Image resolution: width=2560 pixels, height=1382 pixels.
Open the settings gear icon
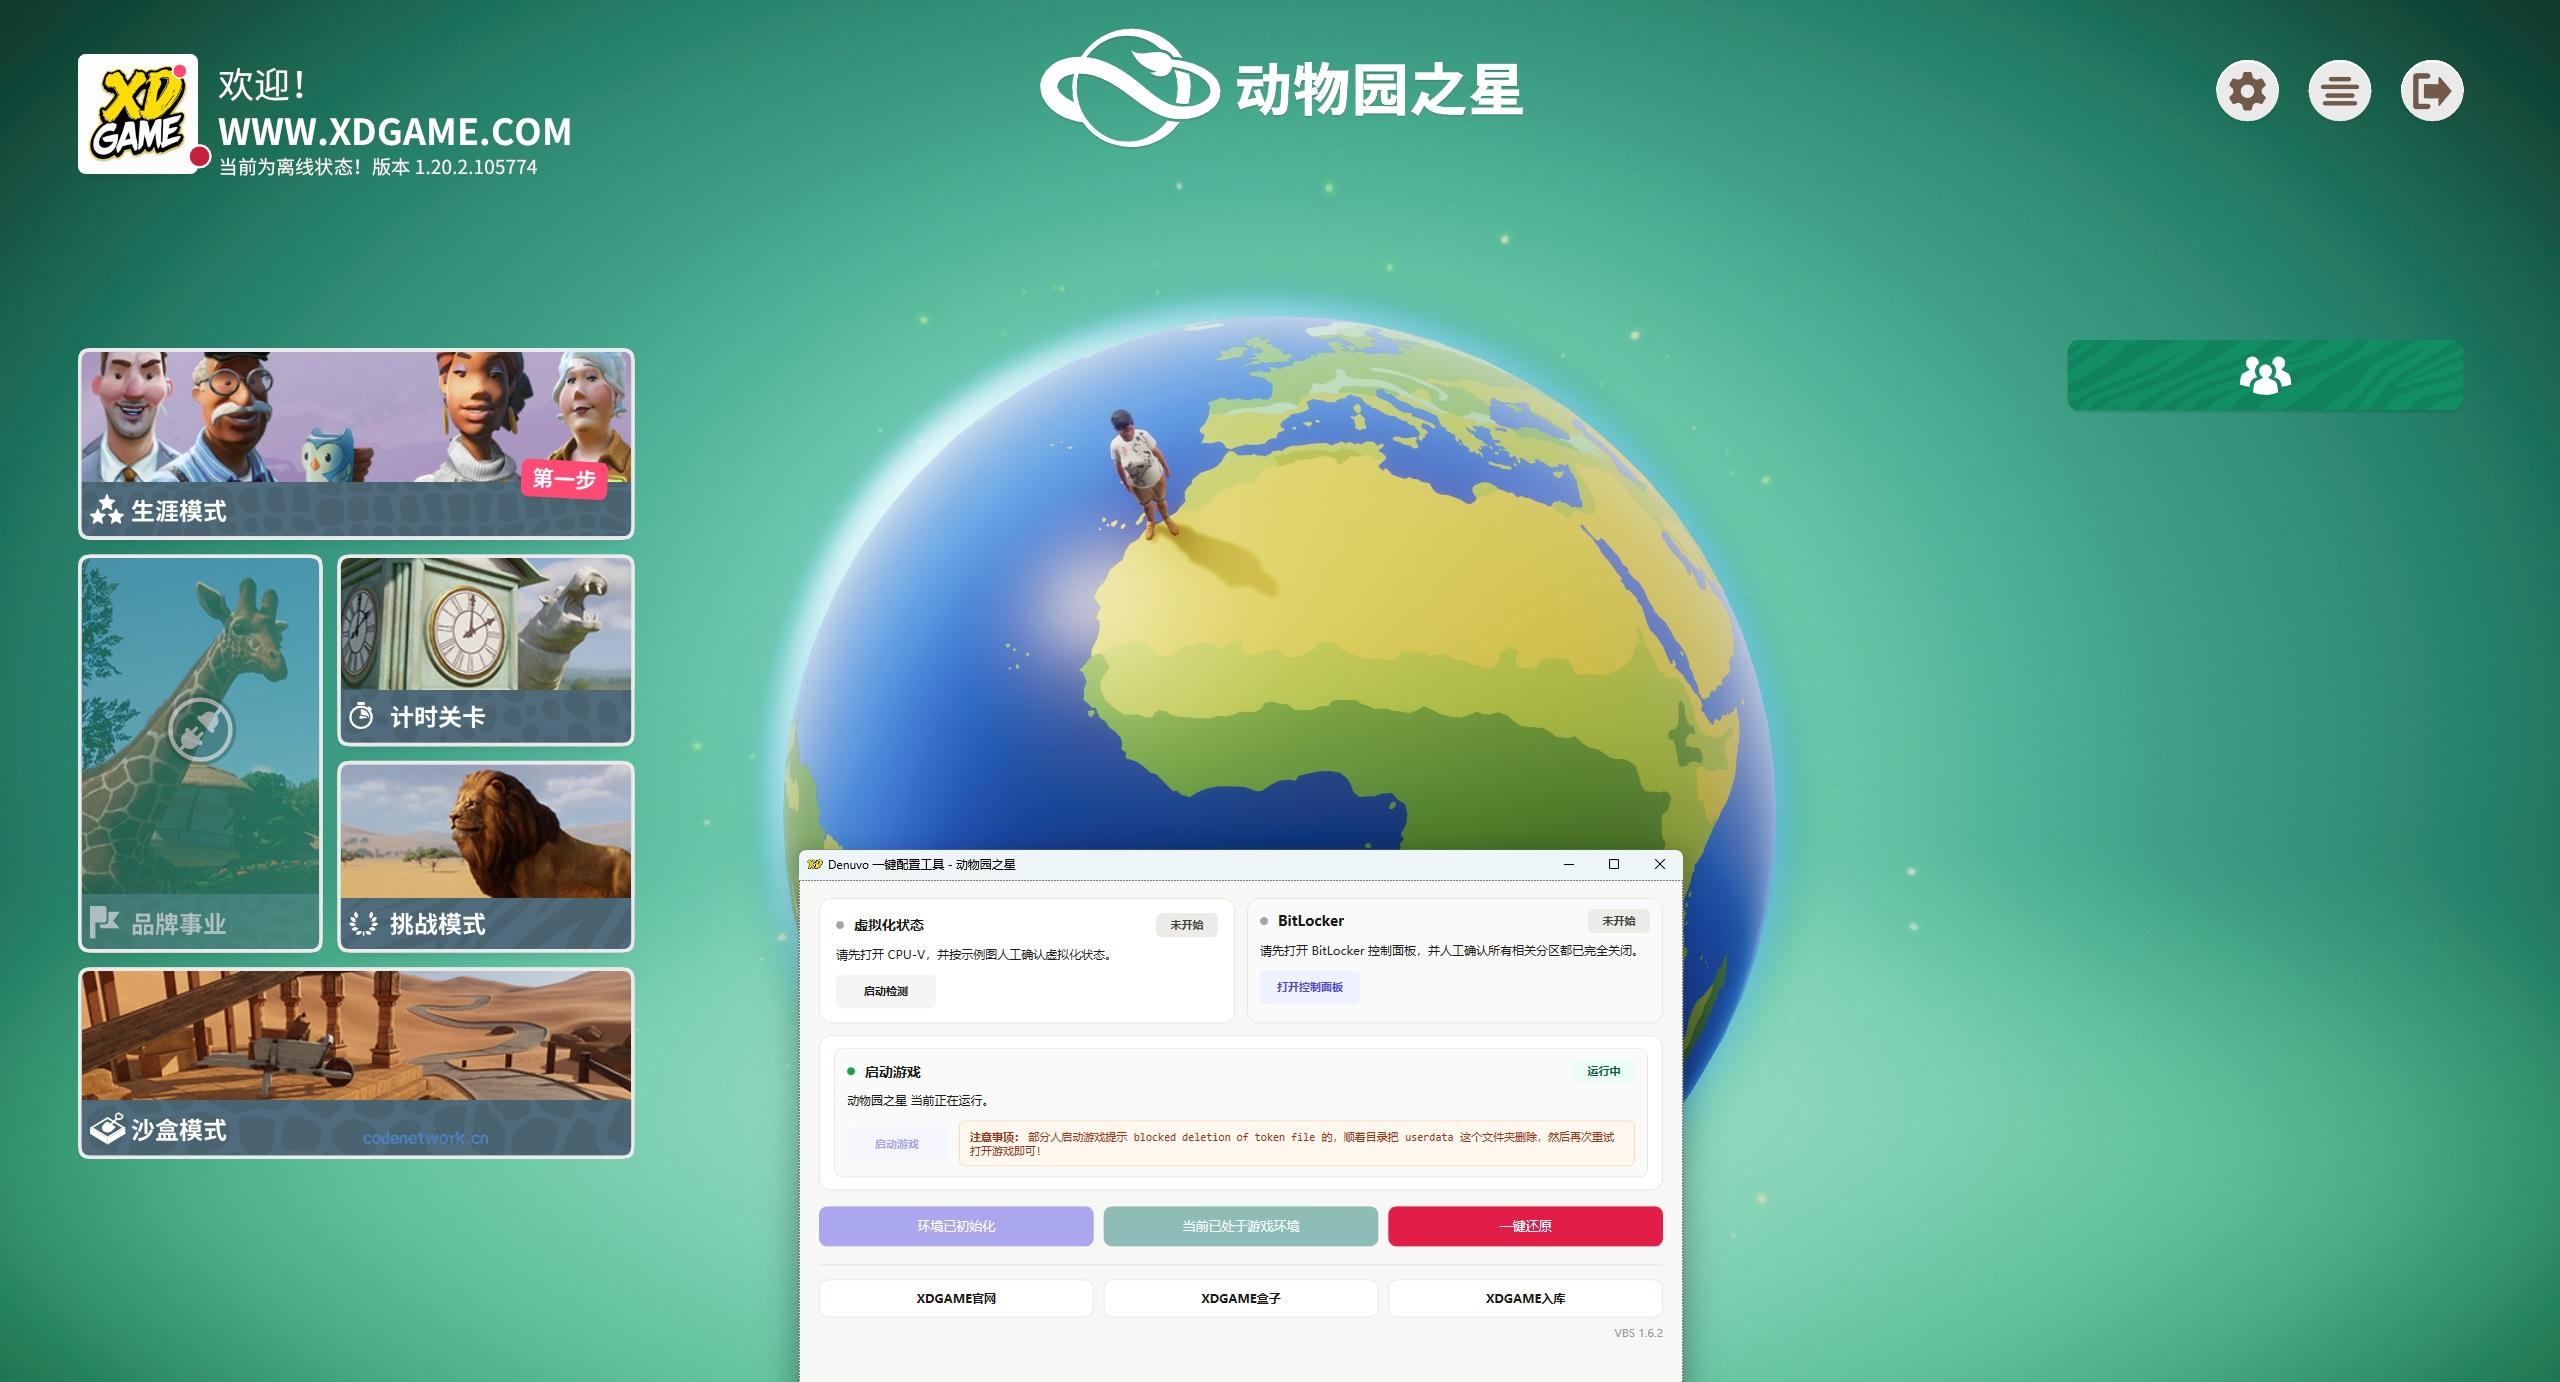tap(2247, 91)
